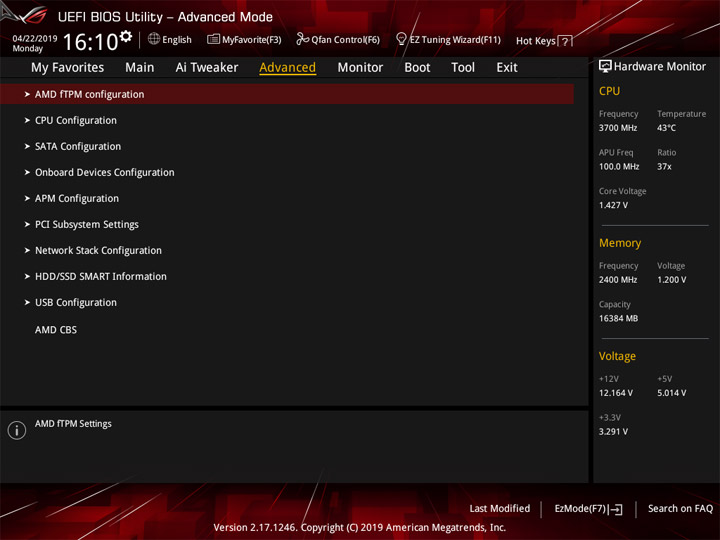Click memory capacity value 16384 MB
Screen dimensions: 720x540
click(618, 318)
